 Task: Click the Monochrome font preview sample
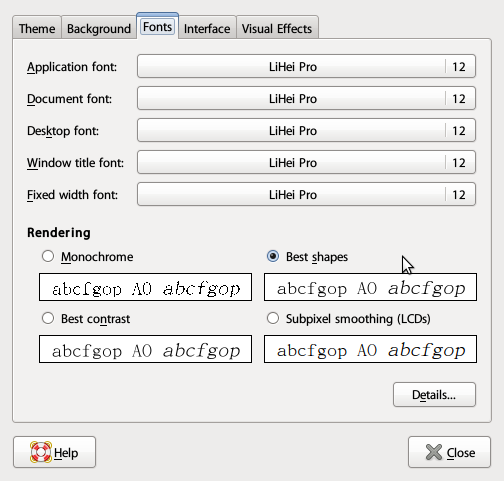tap(145, 287)
